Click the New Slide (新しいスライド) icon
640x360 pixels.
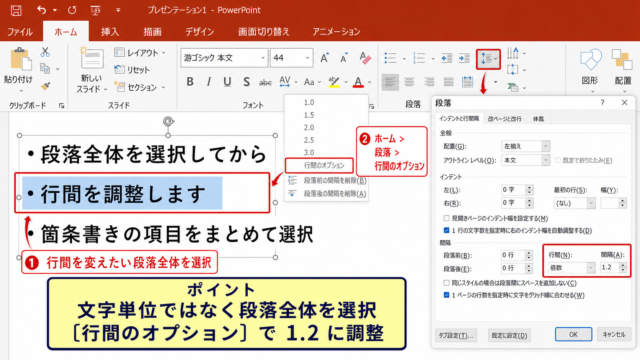tap(91, 58)
